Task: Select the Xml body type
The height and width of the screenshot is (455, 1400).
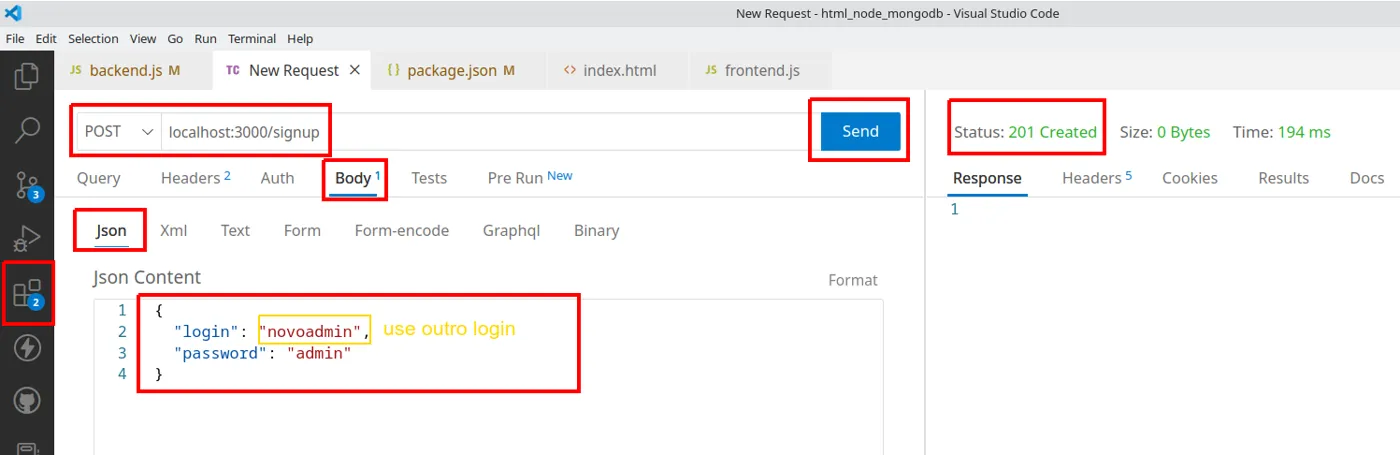Action: pos(173,230)
